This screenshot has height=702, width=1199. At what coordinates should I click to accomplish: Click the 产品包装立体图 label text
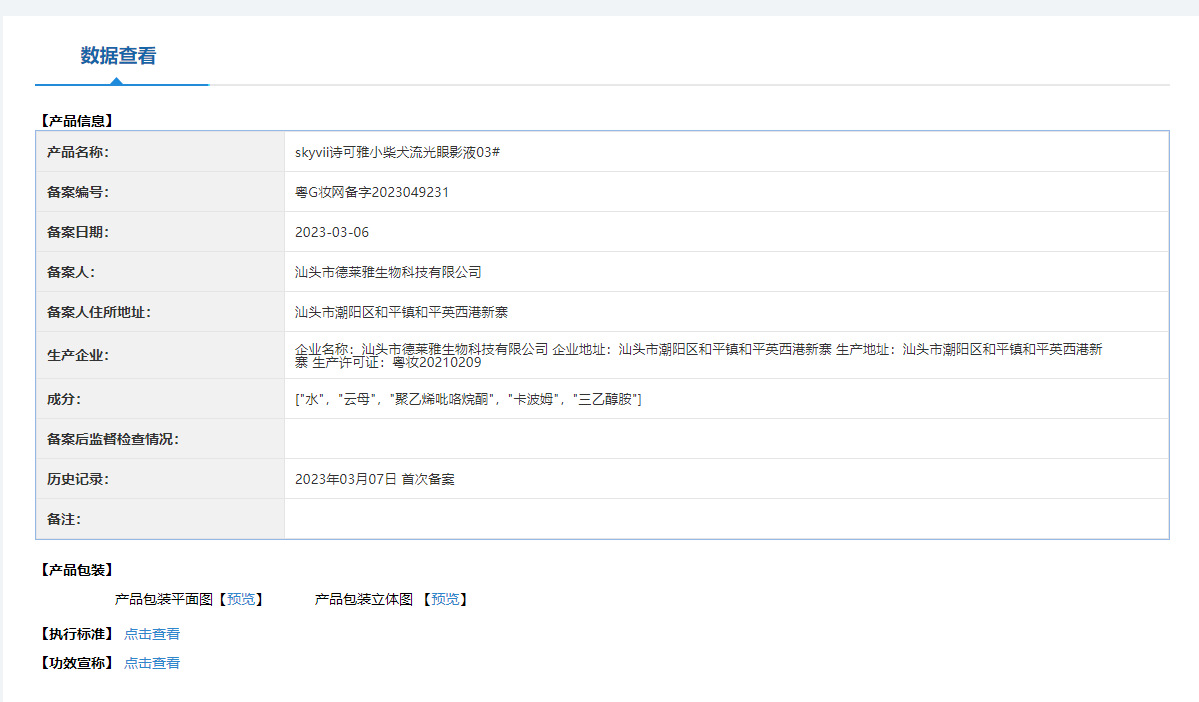(364, 600)
